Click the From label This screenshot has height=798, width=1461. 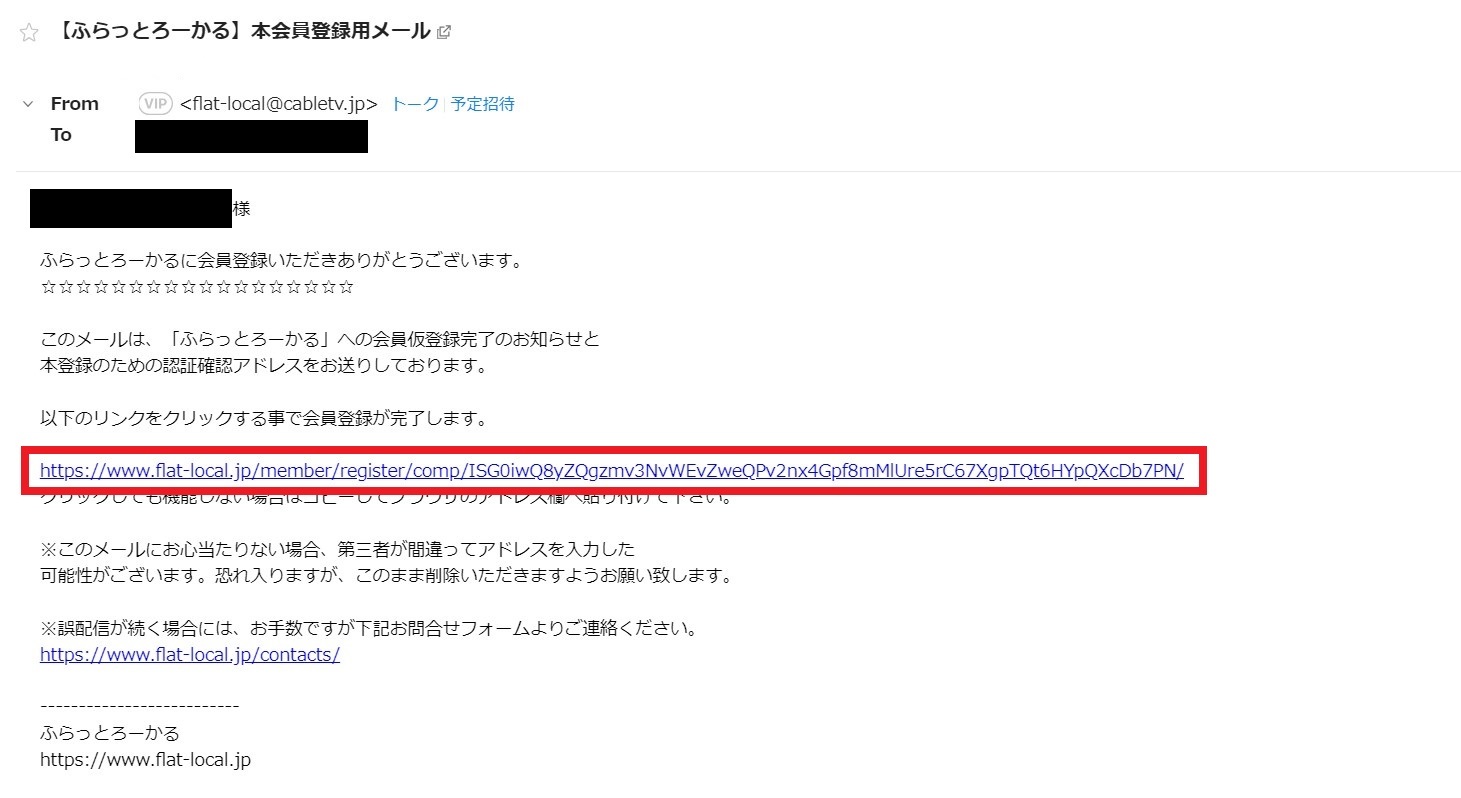click(x=75, y=103)
